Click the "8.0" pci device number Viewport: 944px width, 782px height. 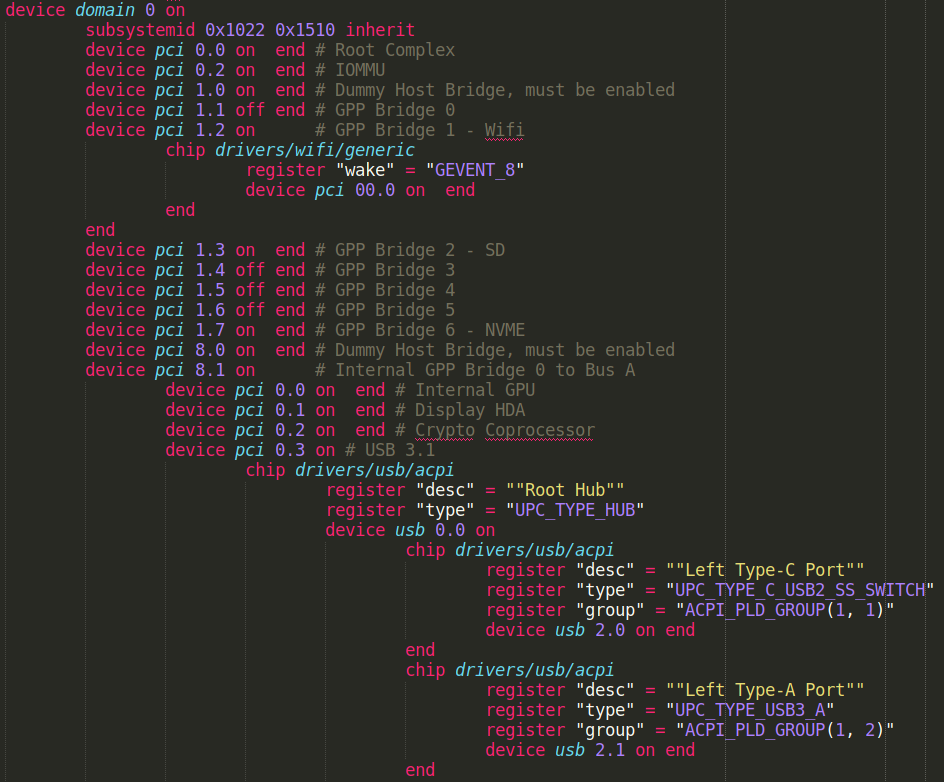point(210,350)
